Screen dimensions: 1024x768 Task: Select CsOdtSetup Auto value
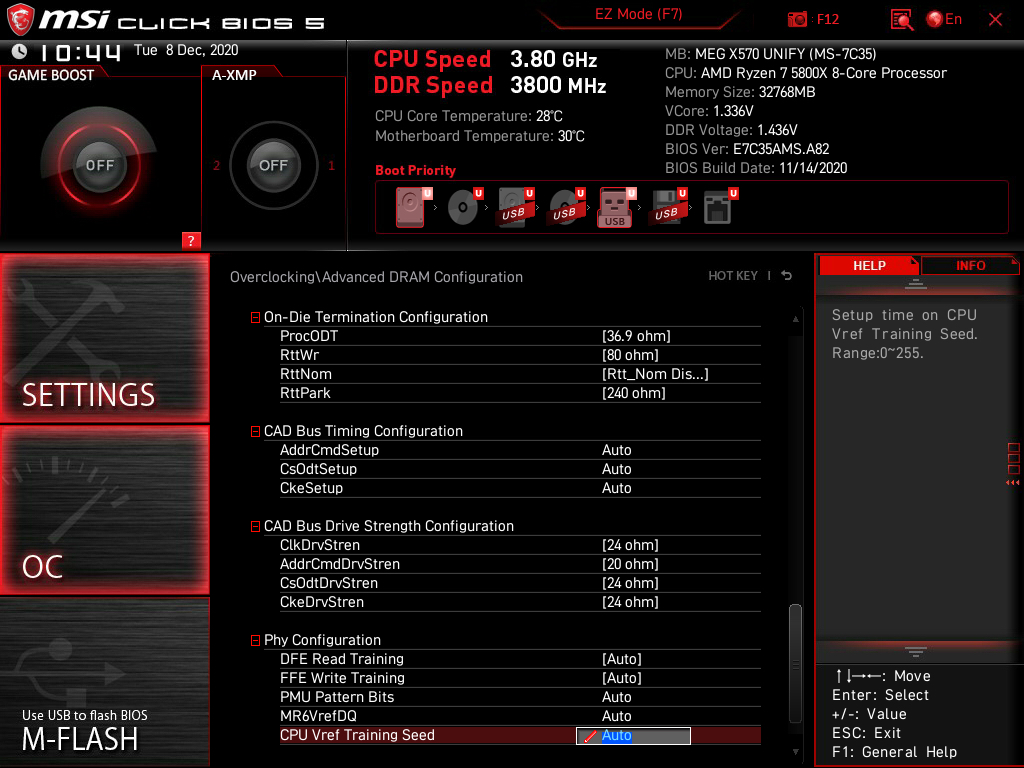(x=616, y=469)
